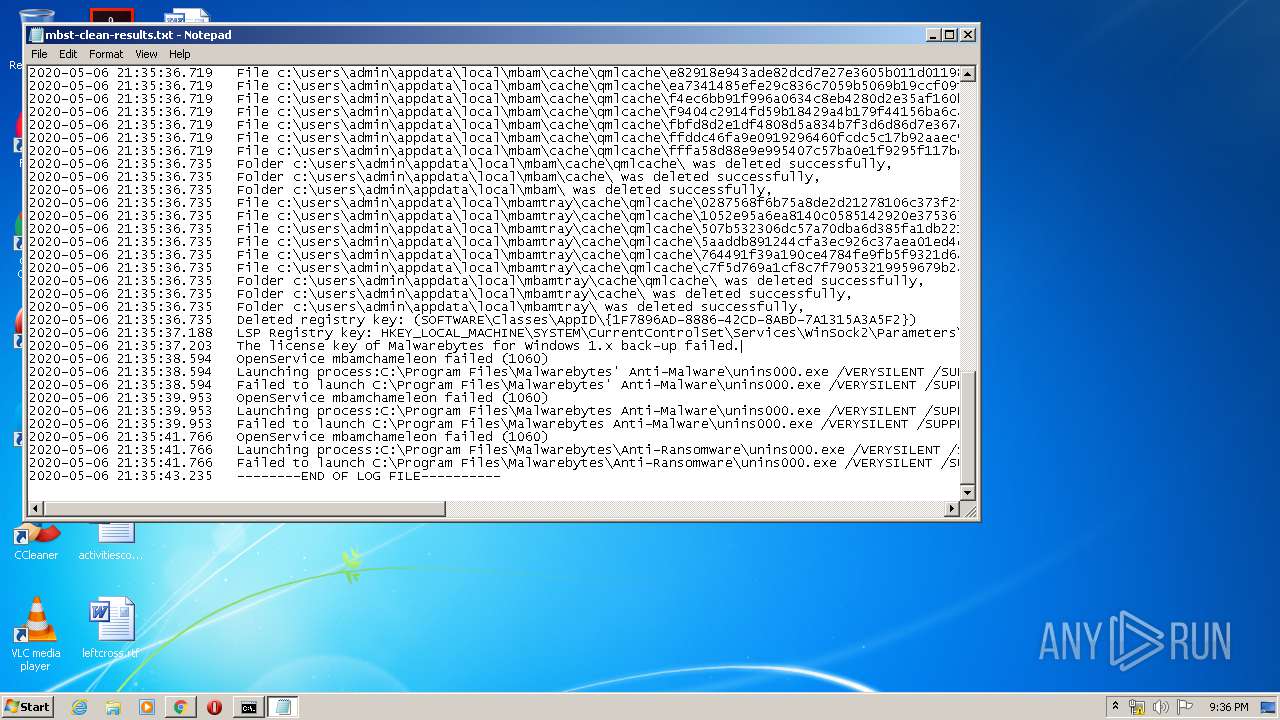Open the Format menu in Notepad
1280x720 pixels.
point(106,54)
